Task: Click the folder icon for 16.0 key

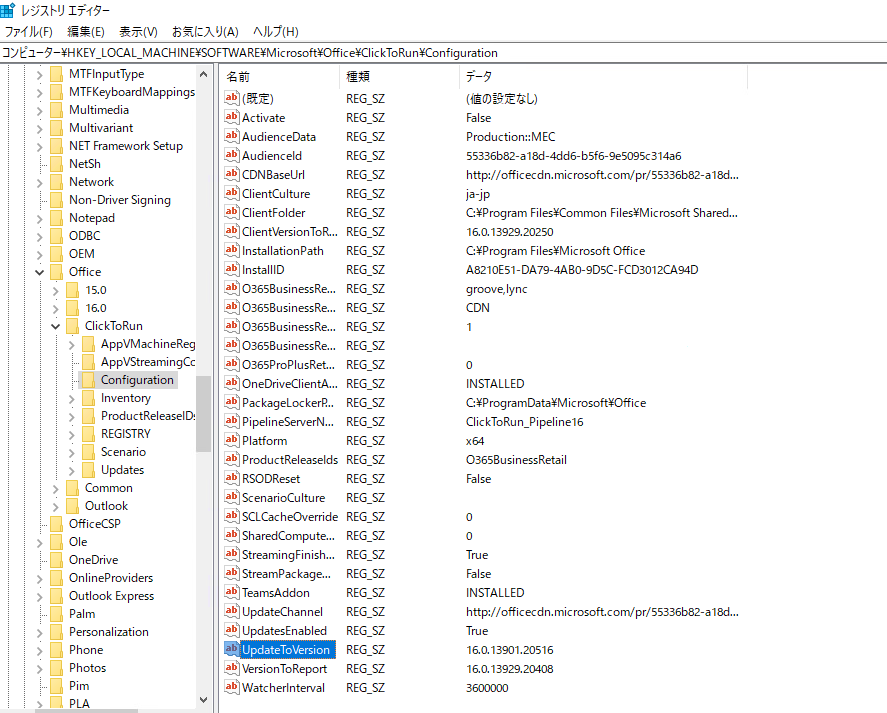Action: 72,308
